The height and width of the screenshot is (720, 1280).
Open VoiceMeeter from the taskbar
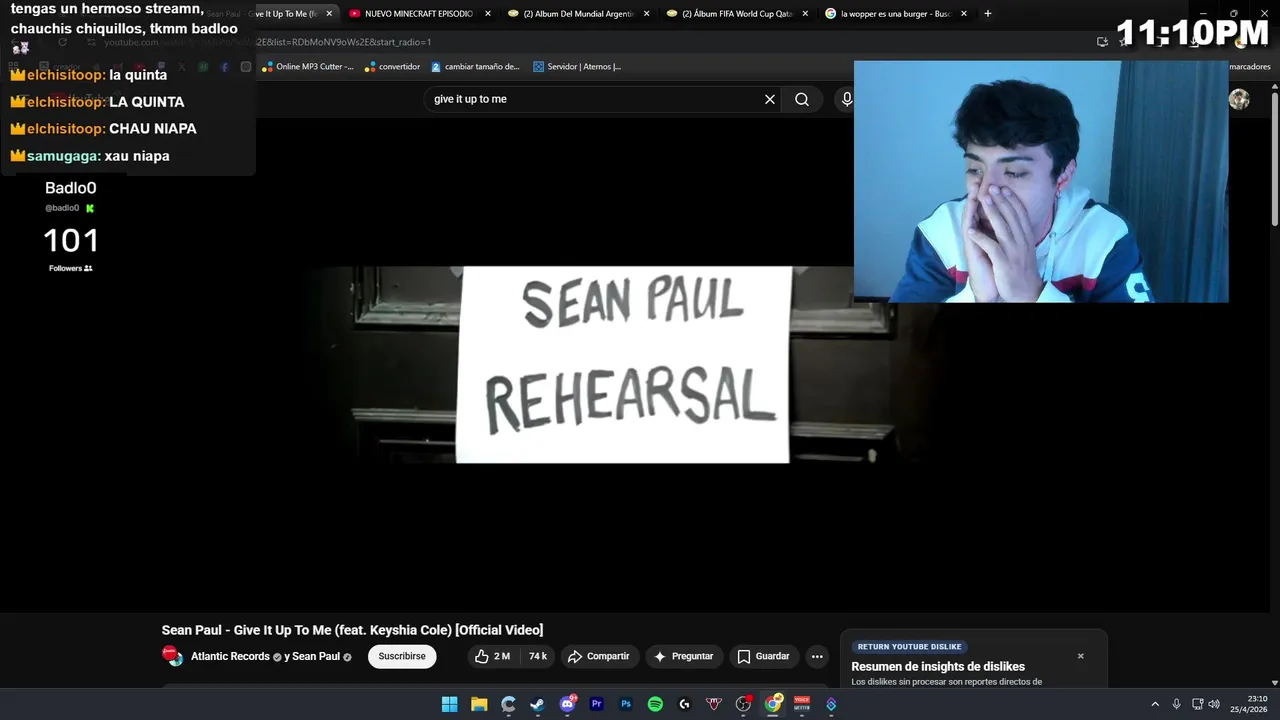pyautogui.click(x=802, y=704)
